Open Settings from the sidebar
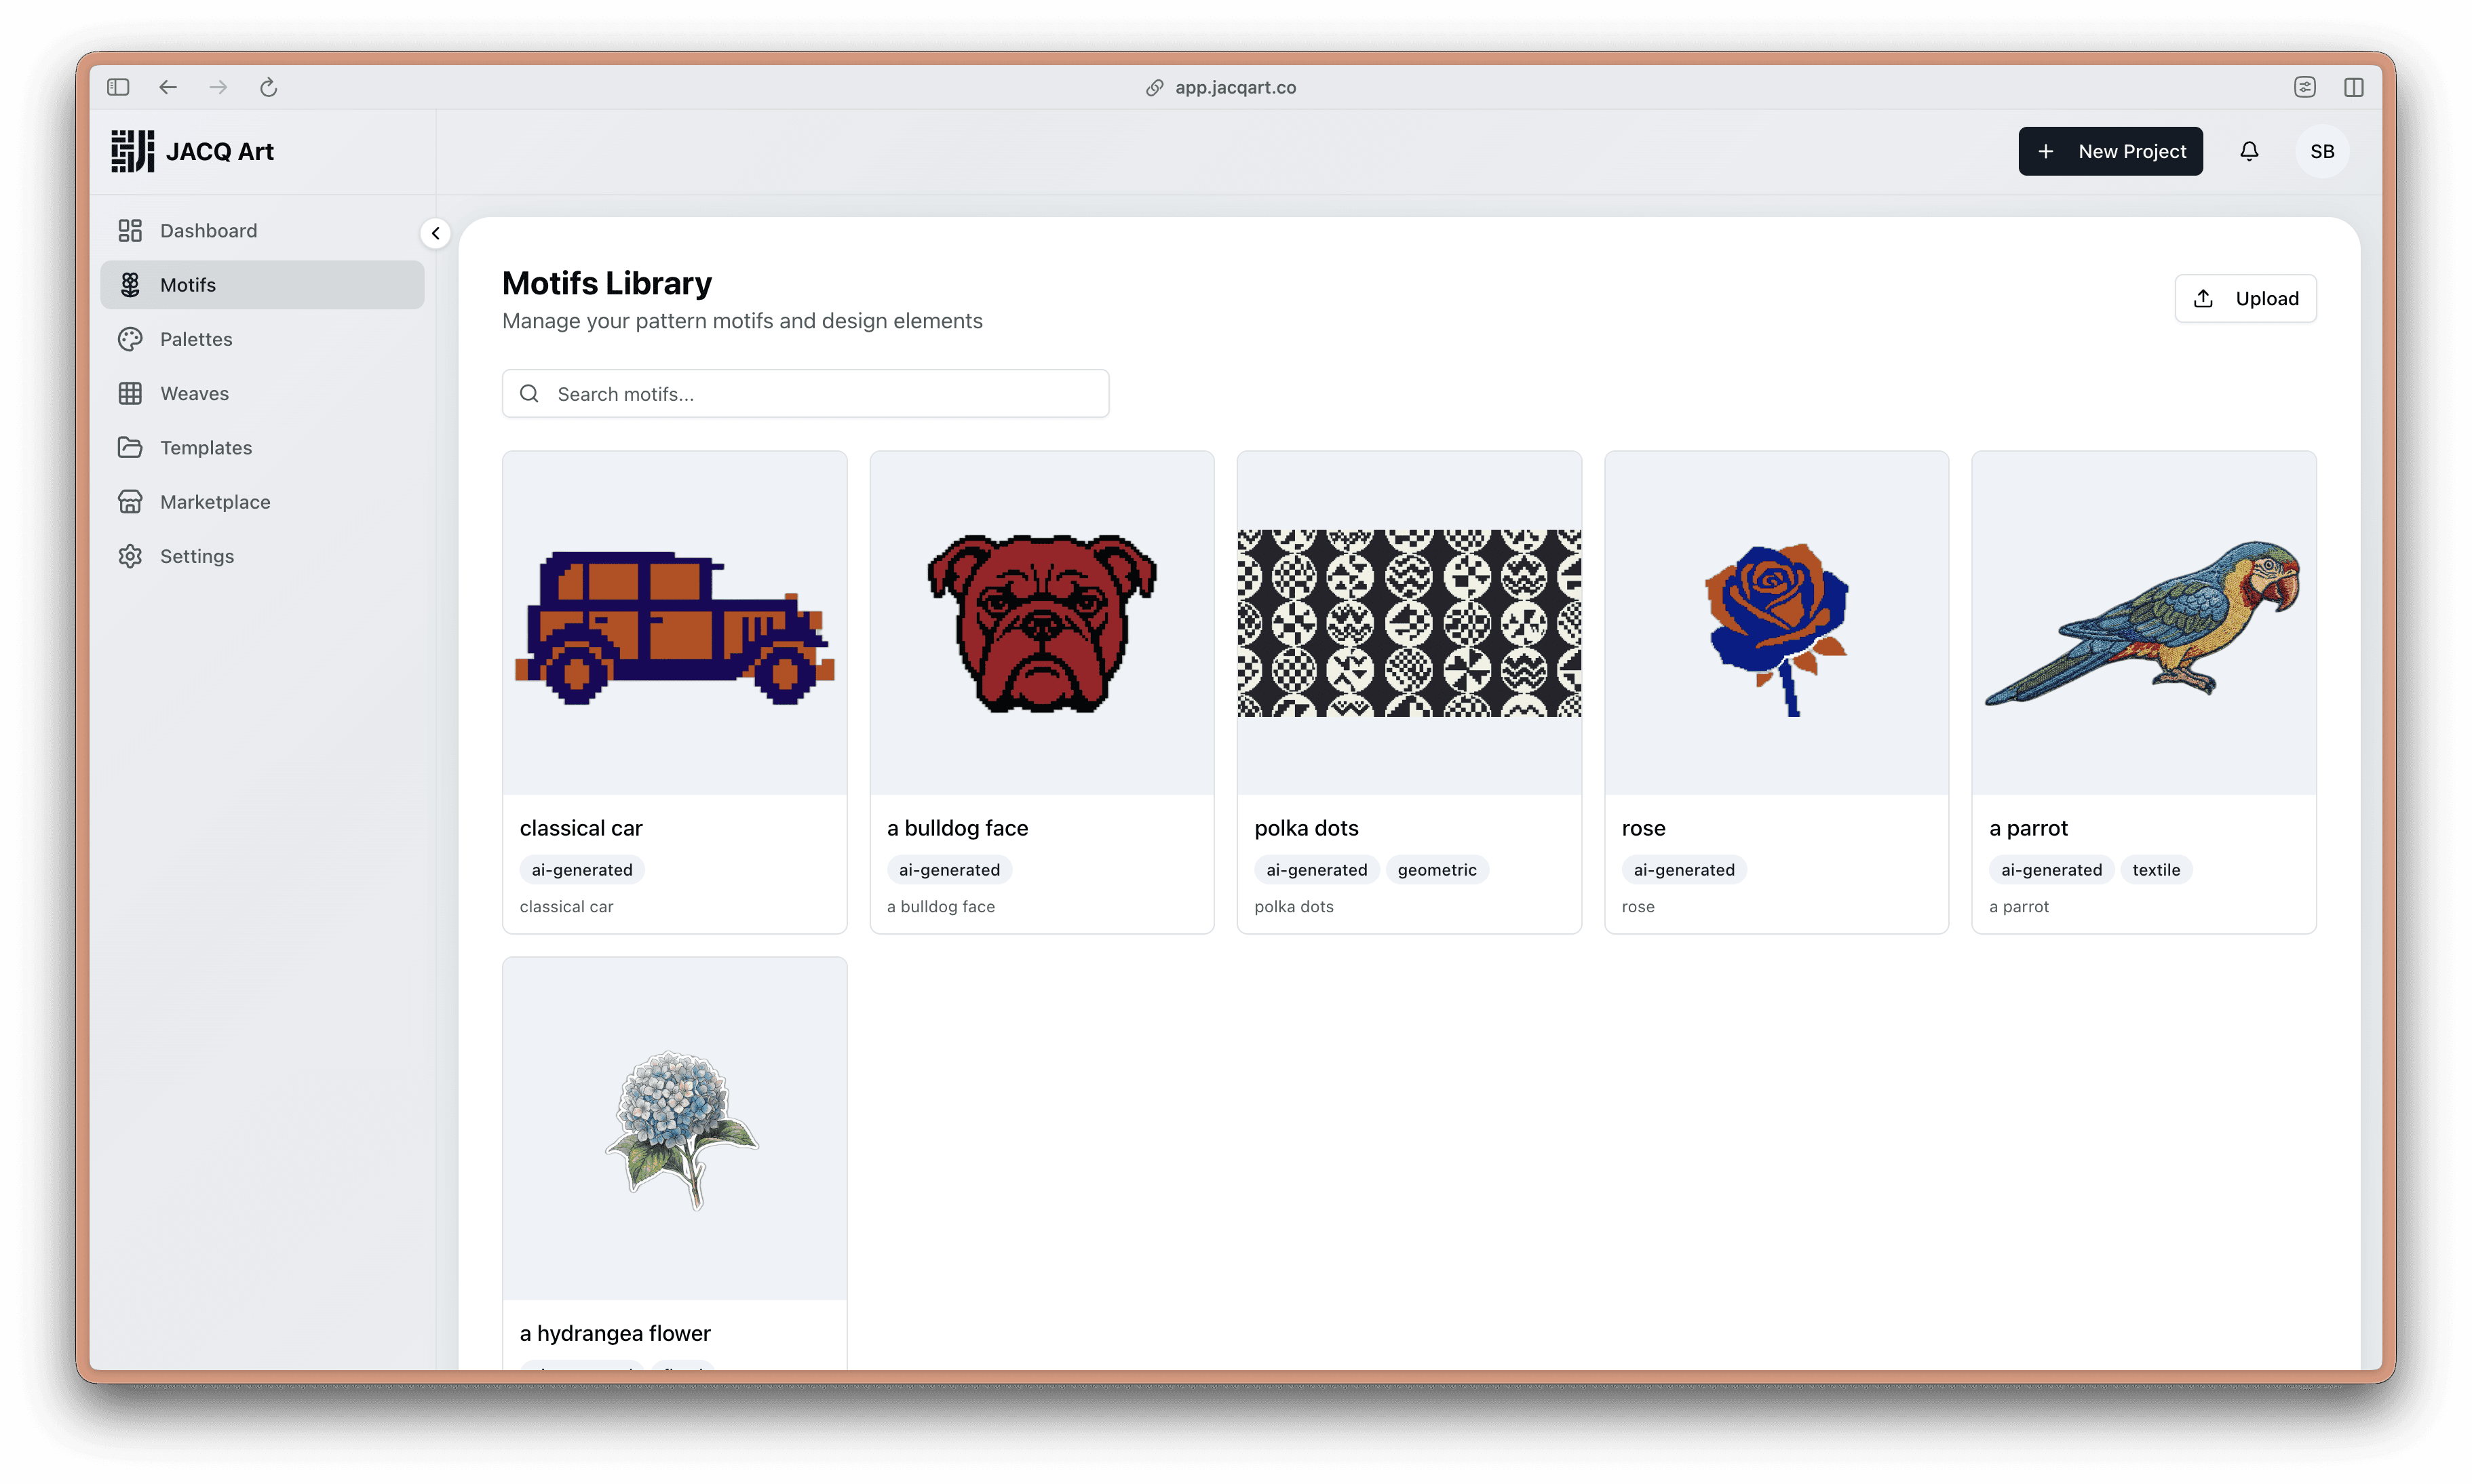The image size is (2472, 1484). [197, 556]
